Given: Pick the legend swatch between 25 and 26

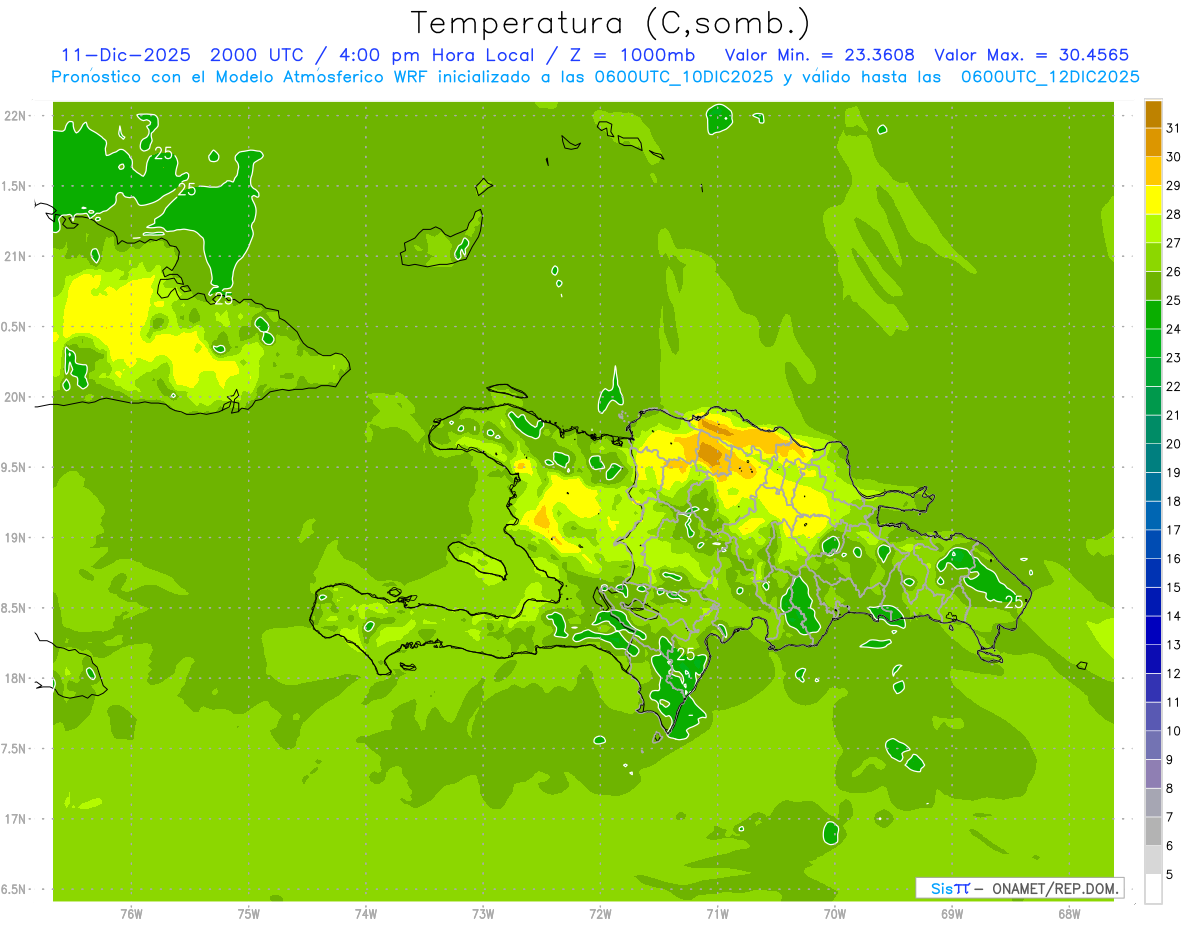Looking at the screenshot, I should [x=1153, y=286].
